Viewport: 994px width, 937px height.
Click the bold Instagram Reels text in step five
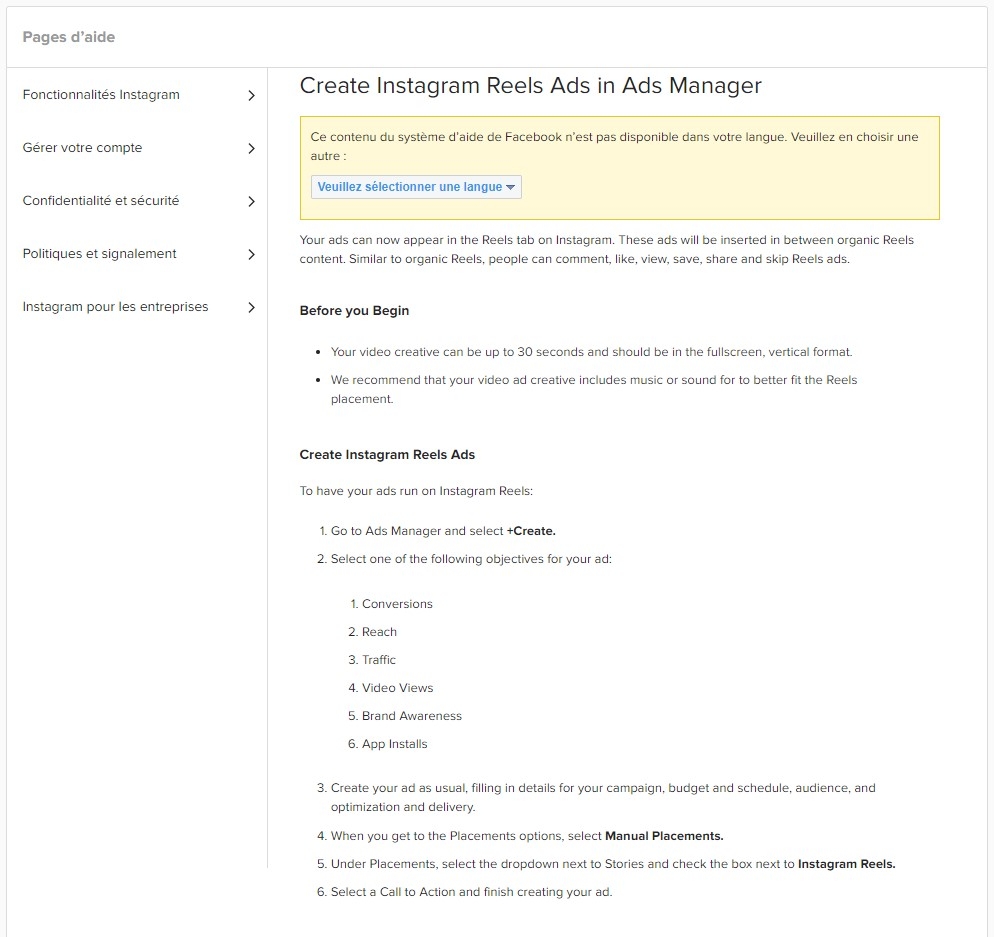pyautogui.click(x=846, y=864)
